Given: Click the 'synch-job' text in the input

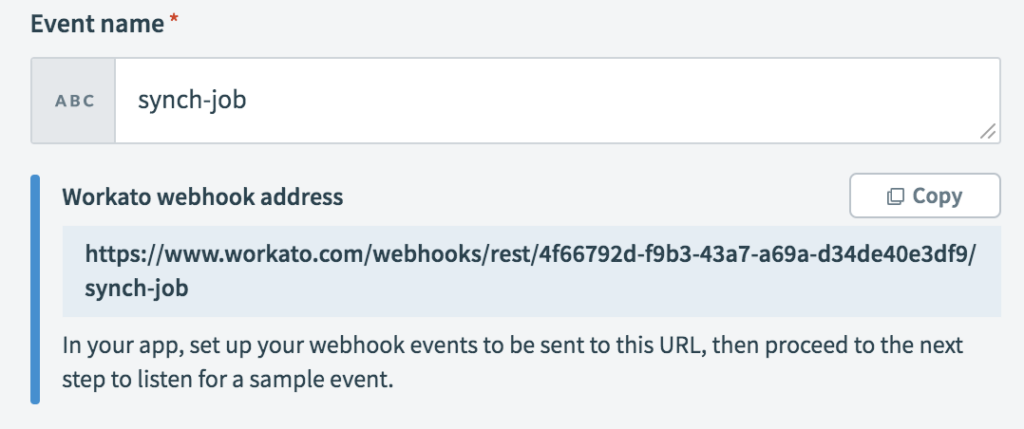Looking at the screenshot, I should click(191, 101).
